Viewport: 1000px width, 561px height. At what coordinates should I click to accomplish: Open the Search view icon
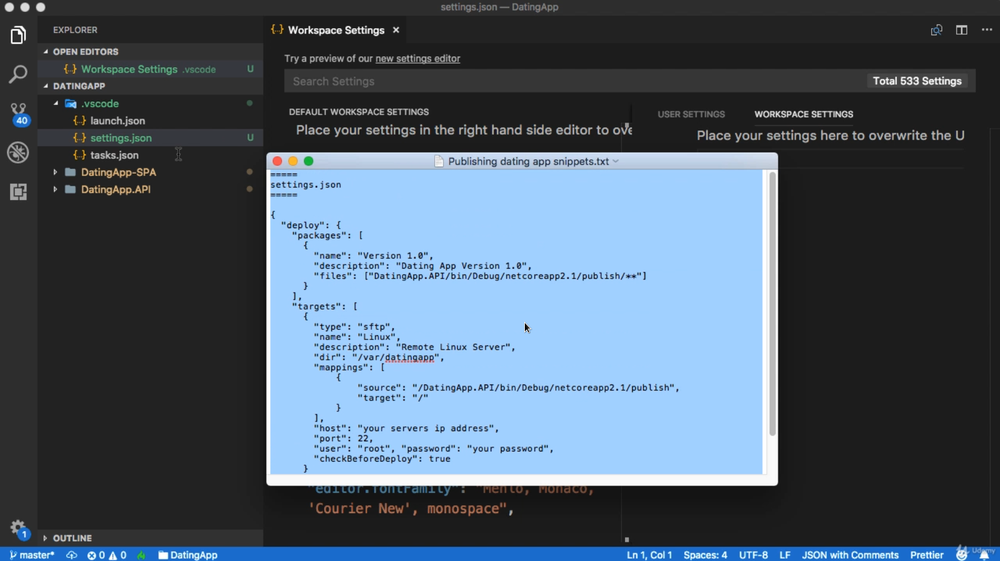[x=18, y=74]
